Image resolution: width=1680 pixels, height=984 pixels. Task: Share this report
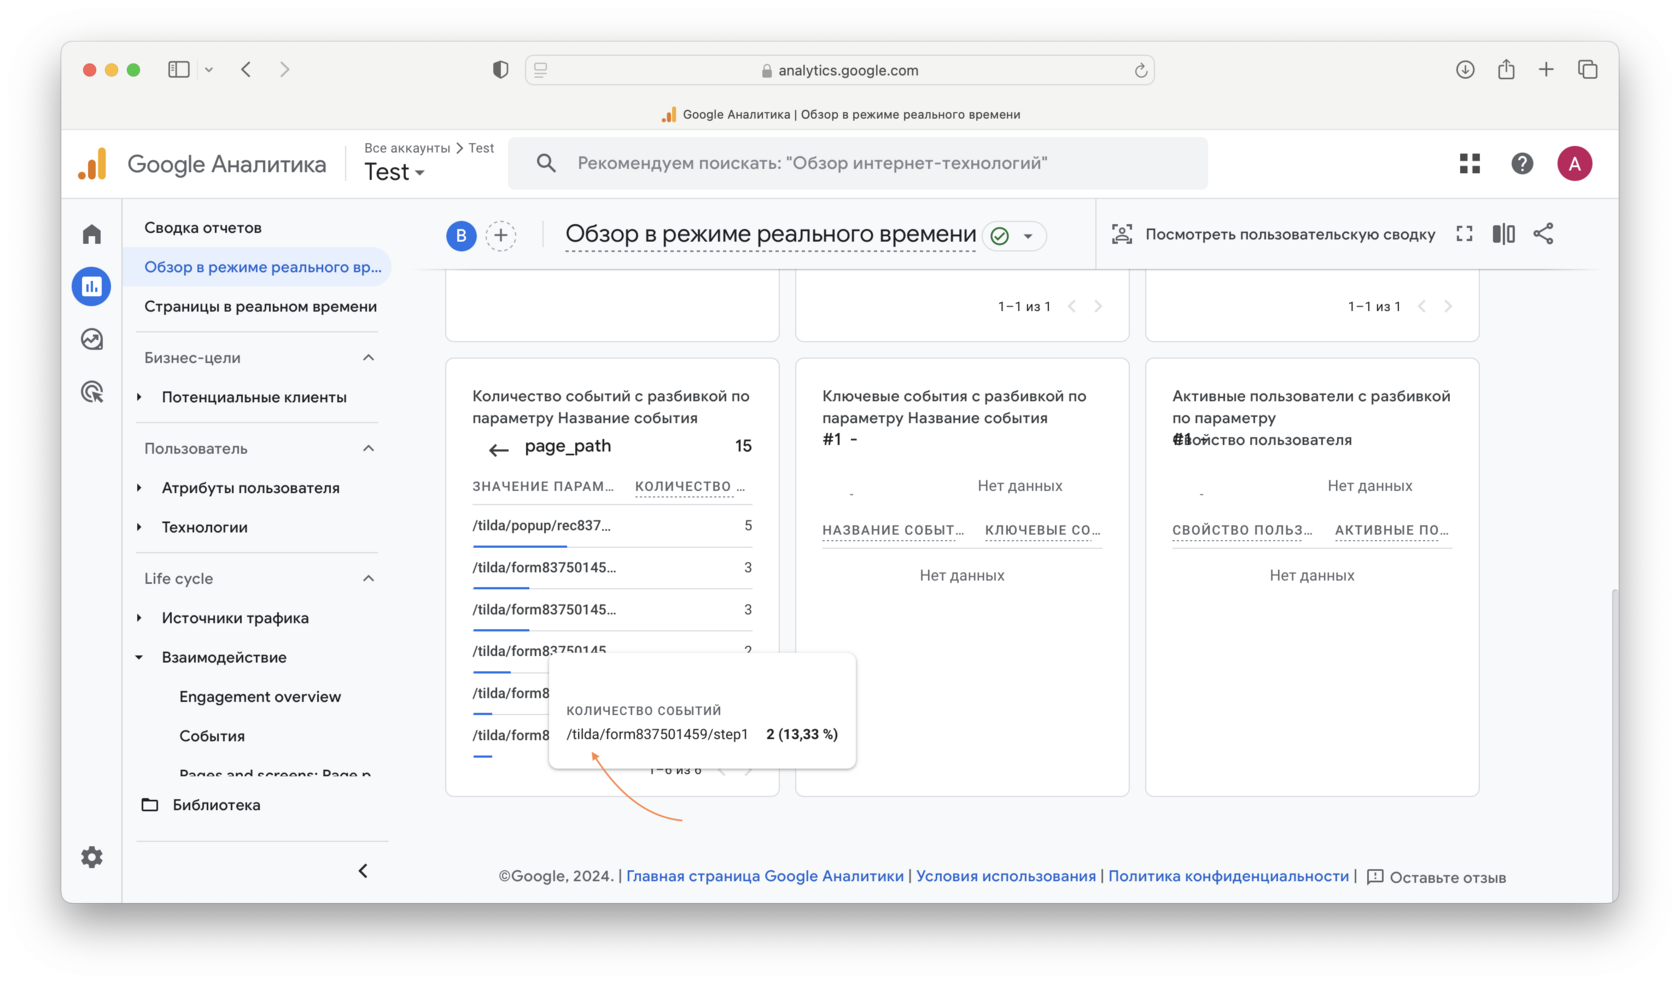point(1544,234)
